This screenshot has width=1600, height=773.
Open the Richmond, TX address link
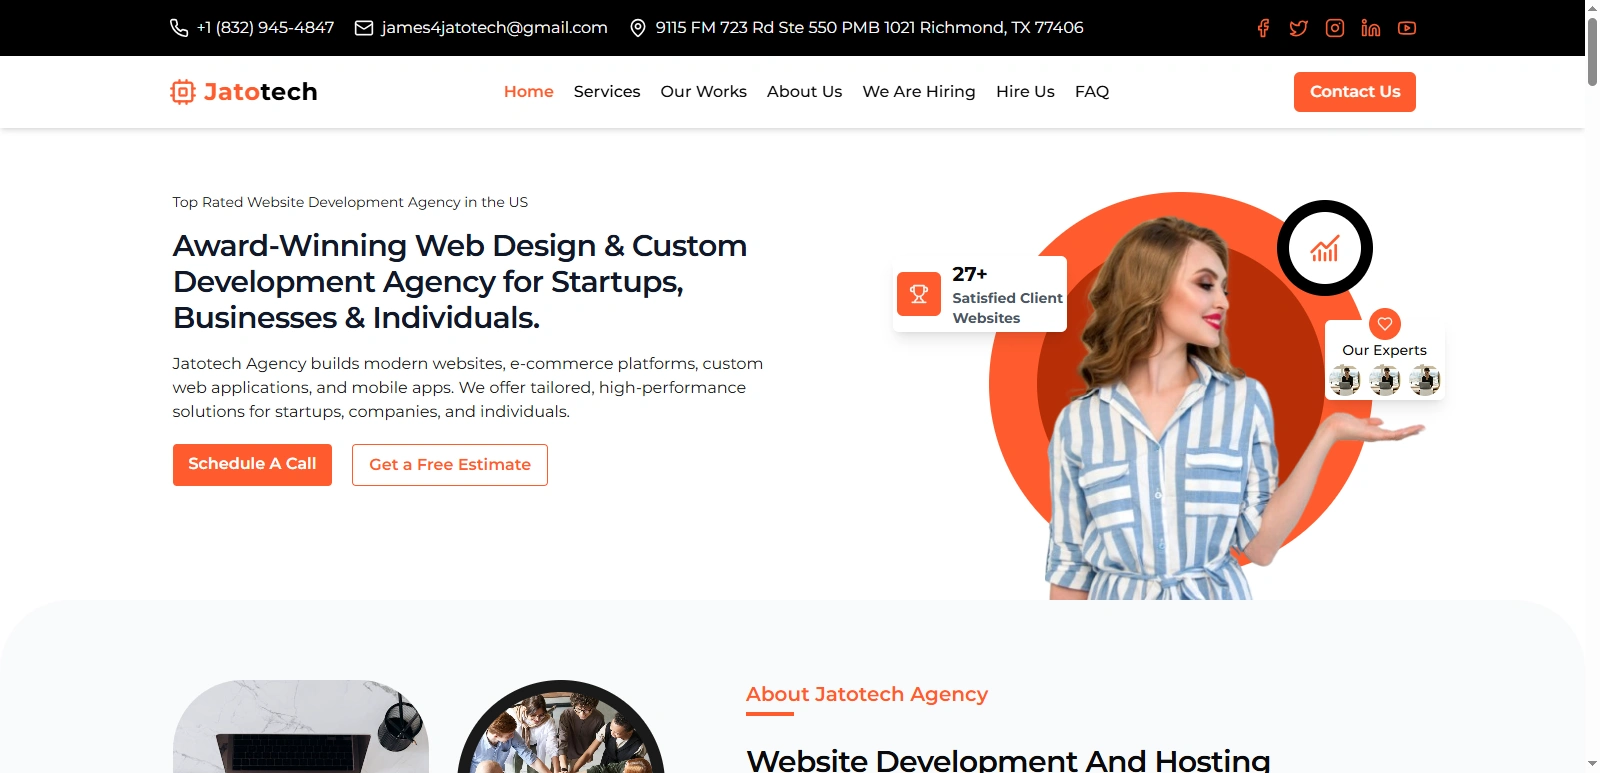870,28
